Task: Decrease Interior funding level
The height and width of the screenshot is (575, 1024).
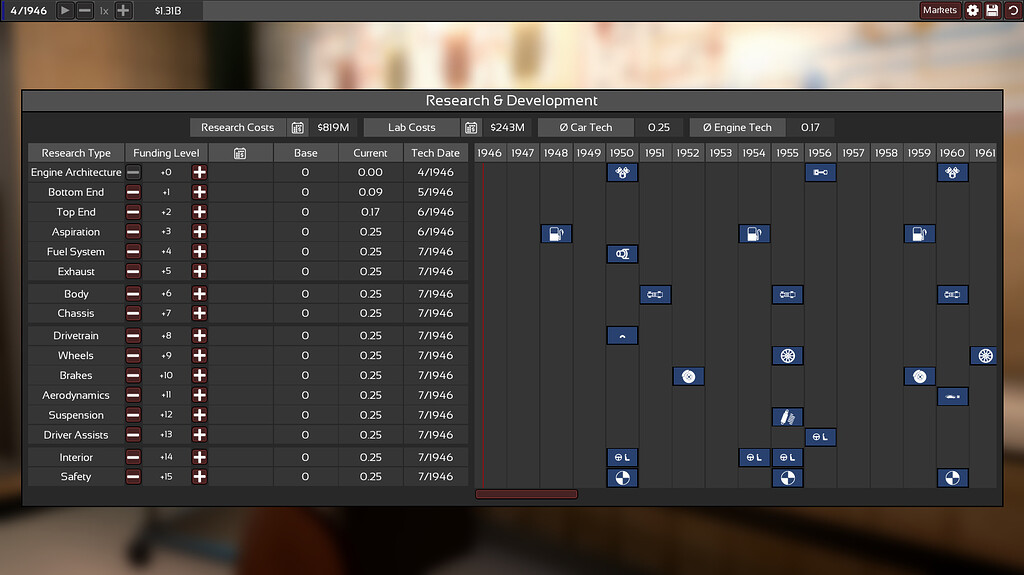Action: tap(133, 457)
